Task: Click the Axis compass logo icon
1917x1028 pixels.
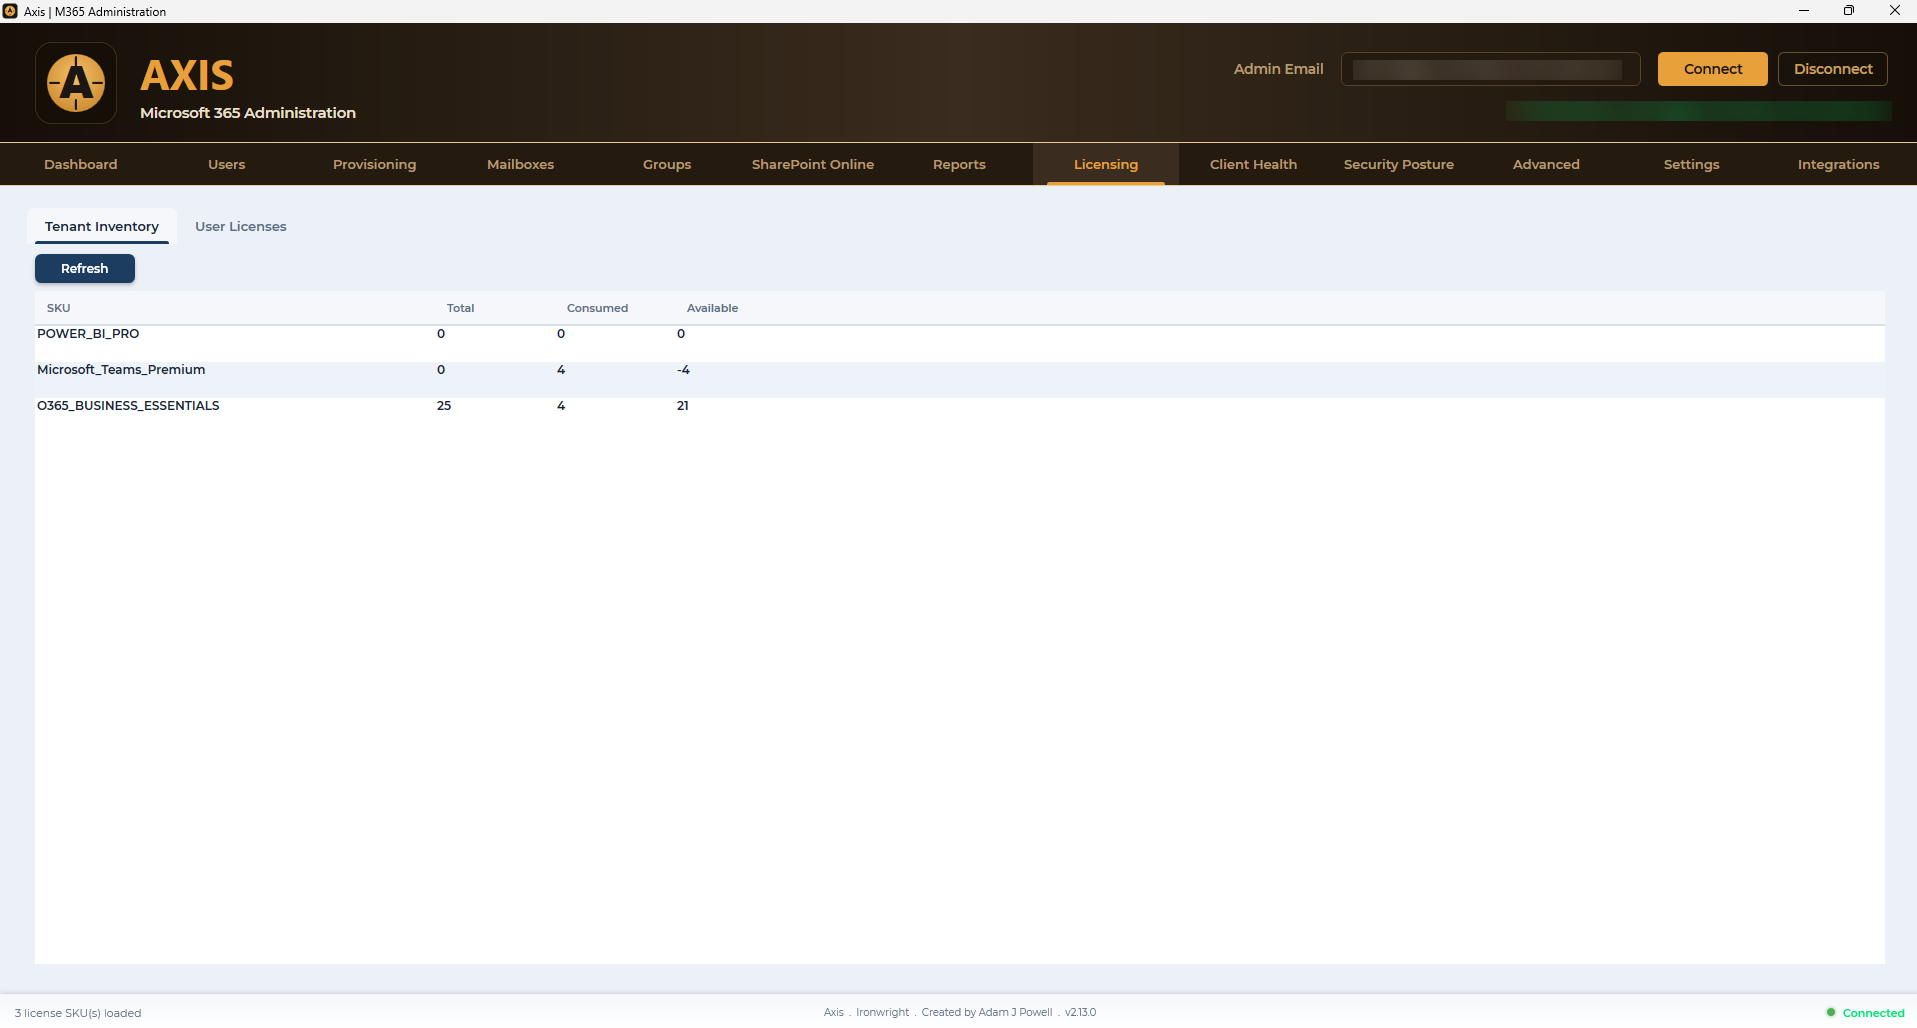Action: [x=76, y=83]
